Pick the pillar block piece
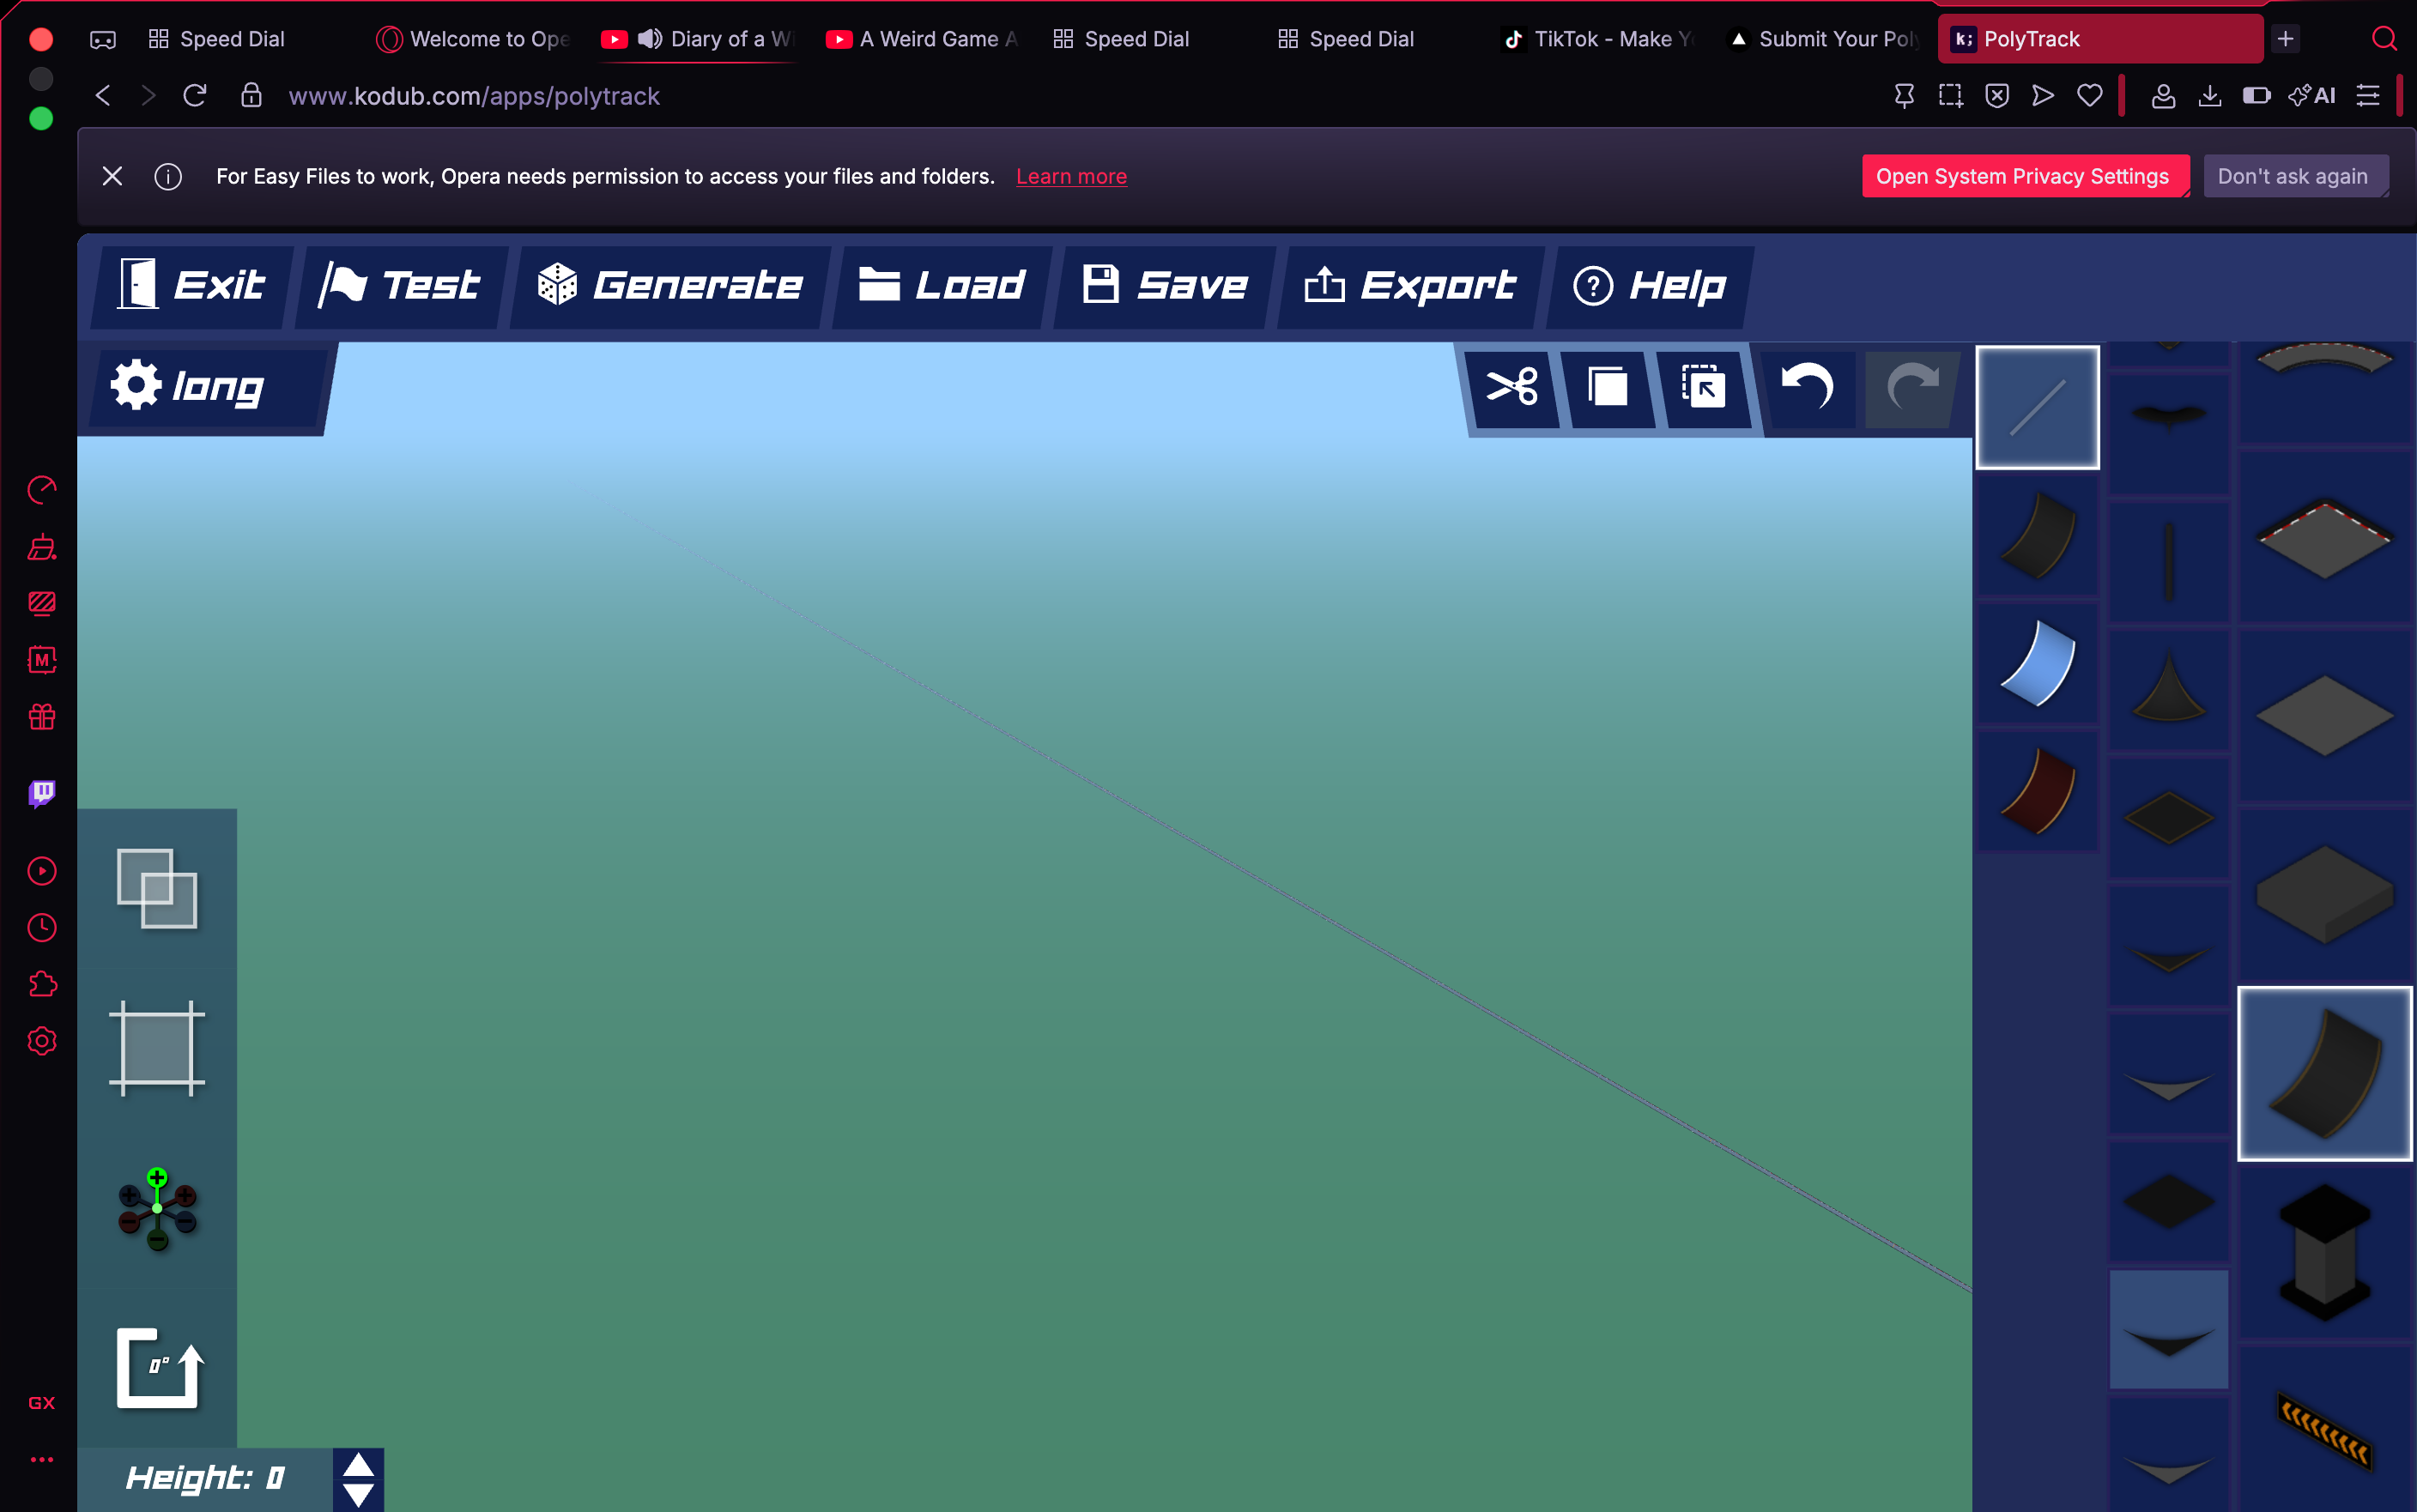2417x1512 pixels. [x=2325, y=1251]
